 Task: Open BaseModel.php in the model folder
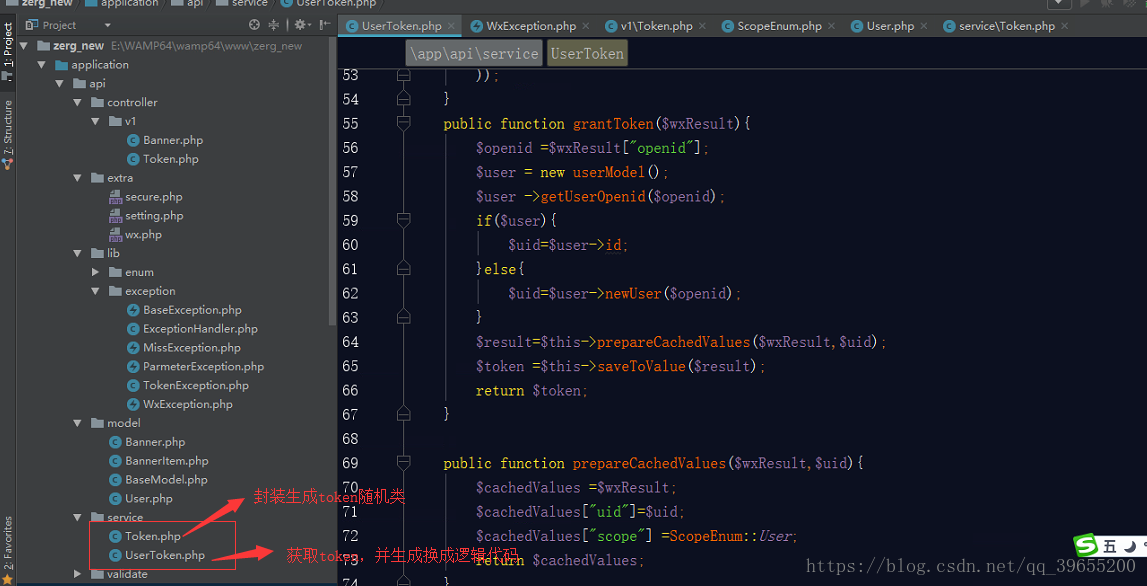coord(166,480)
